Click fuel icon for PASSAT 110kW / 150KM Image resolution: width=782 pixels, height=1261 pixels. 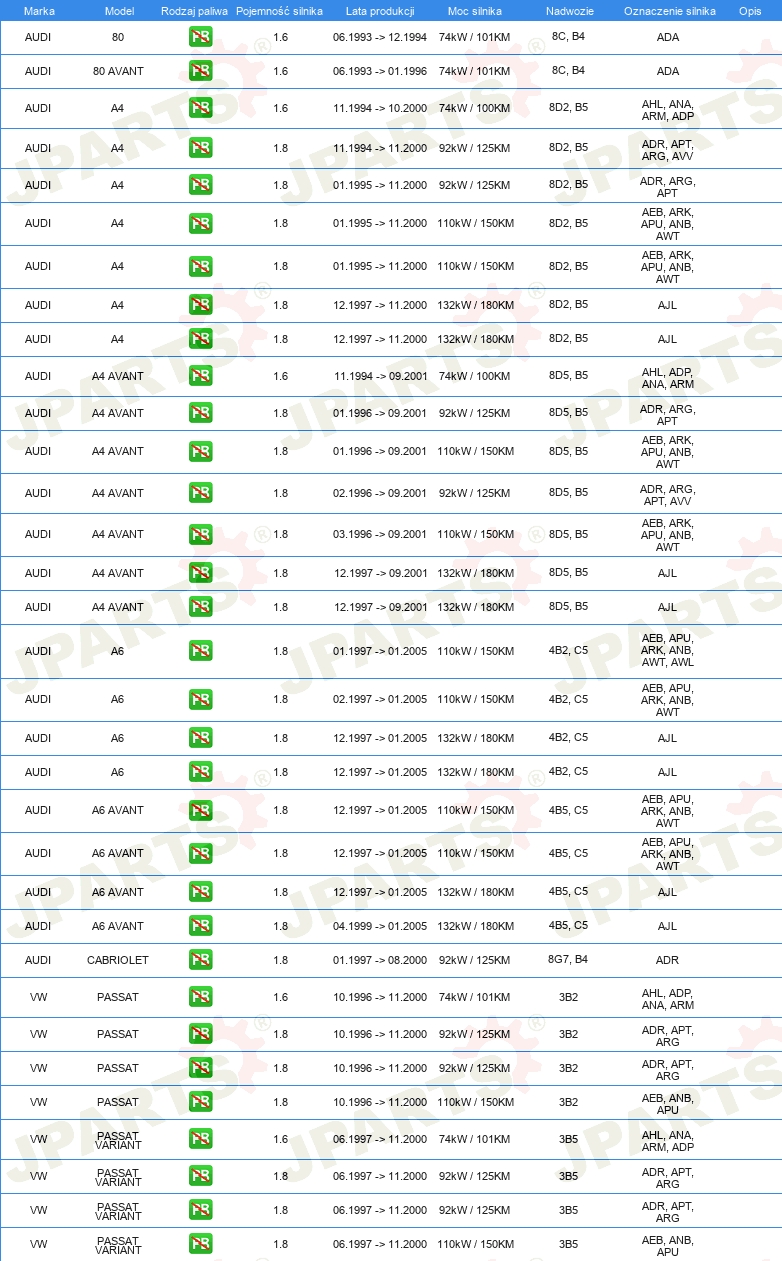coord(200,1102)
